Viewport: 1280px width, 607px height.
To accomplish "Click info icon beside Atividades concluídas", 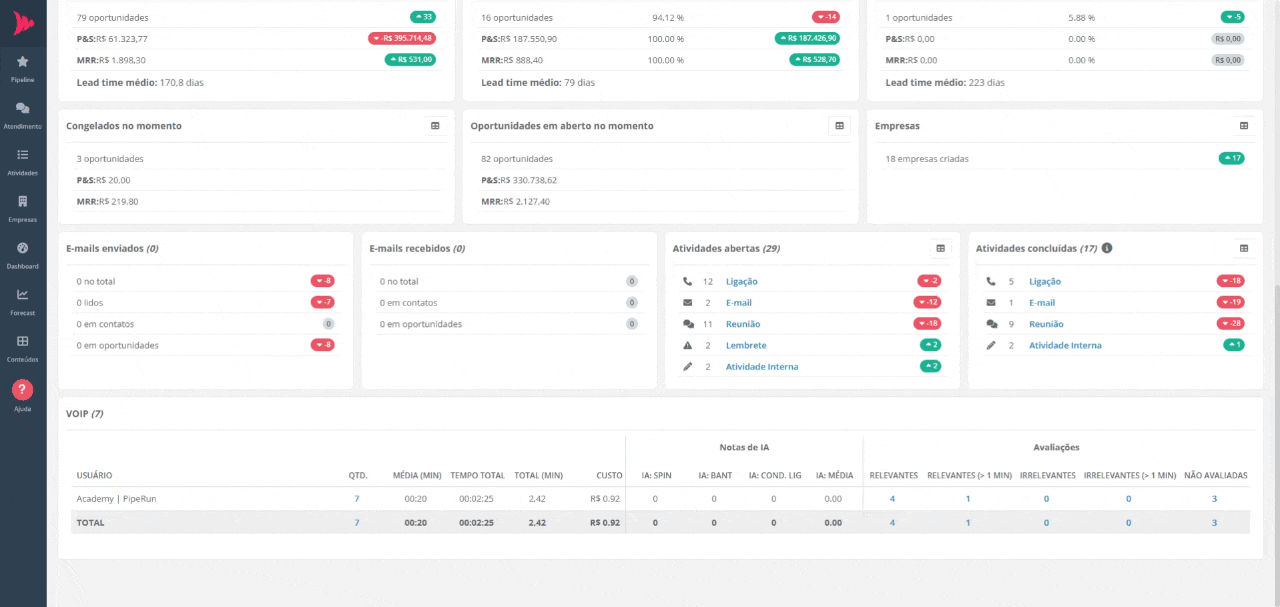I will [1107, 248].
